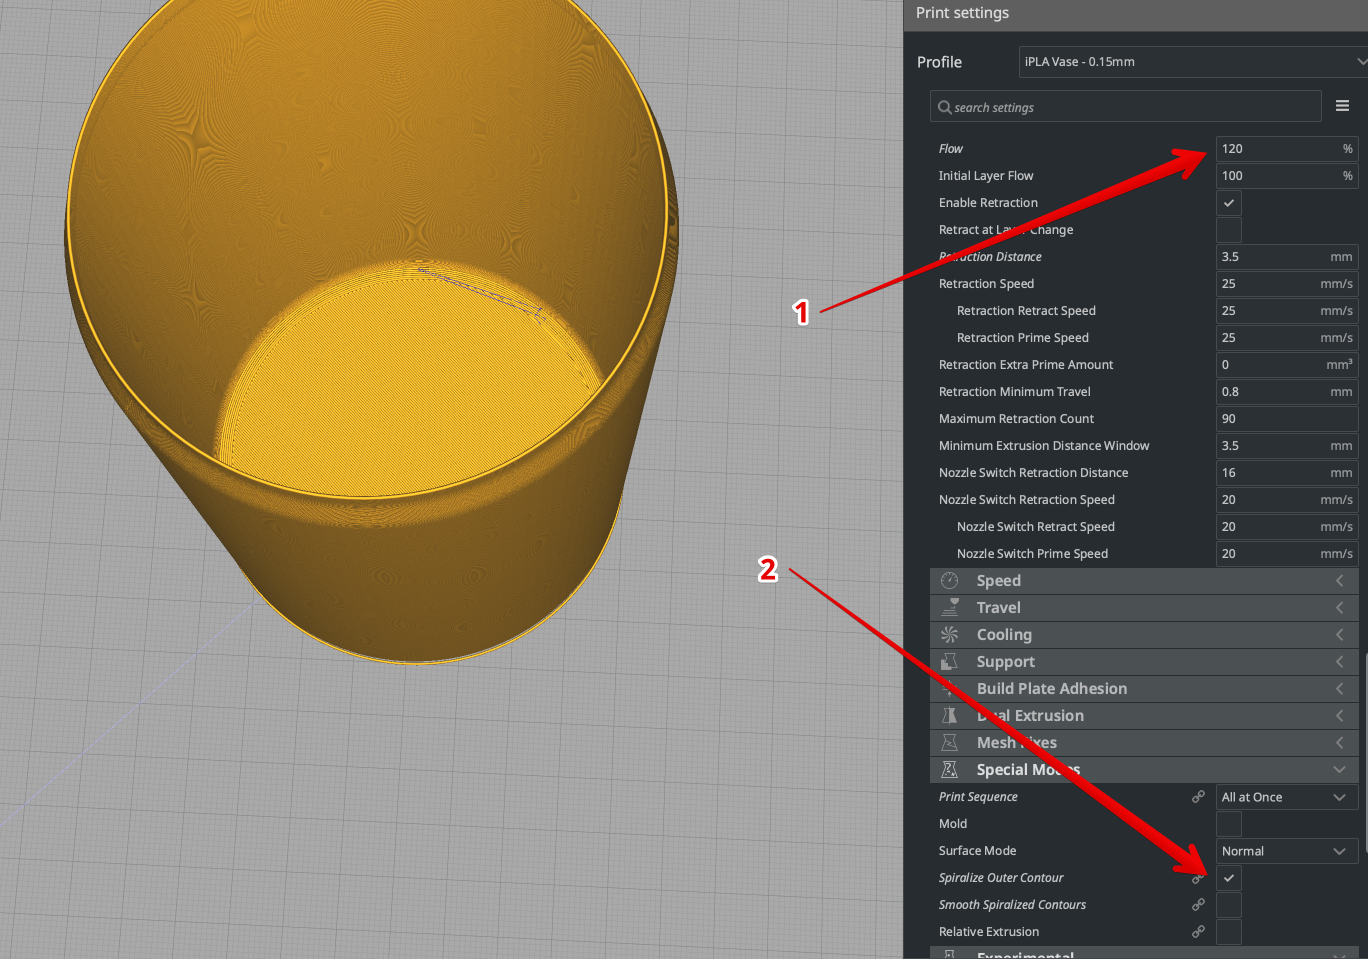
Task: Click the Dual Extrusion beaker icon
Action: pos(948,715)
